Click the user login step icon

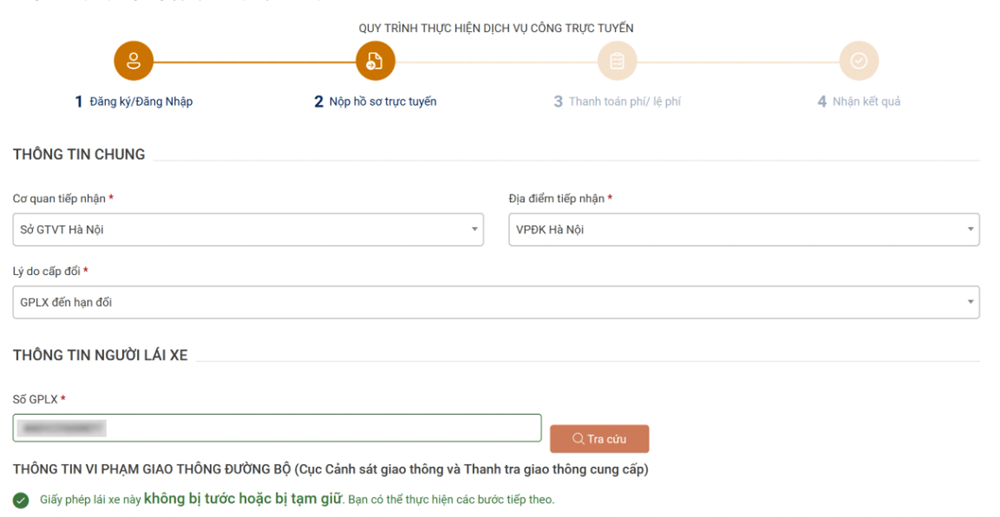(134, 61)
